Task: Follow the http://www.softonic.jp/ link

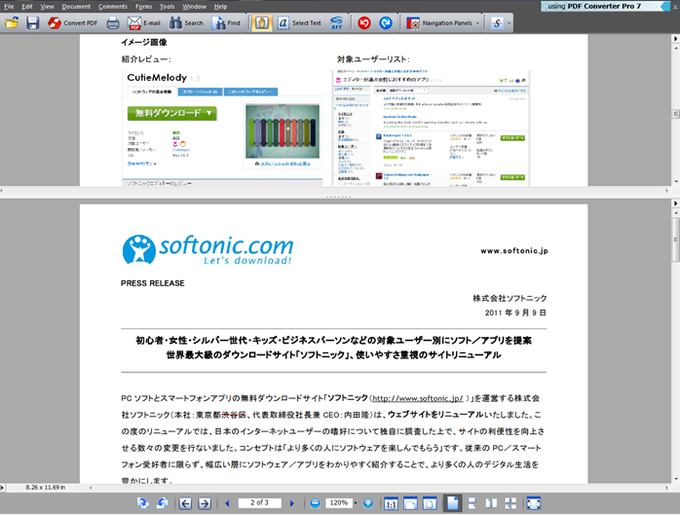Action: [418, 398]
